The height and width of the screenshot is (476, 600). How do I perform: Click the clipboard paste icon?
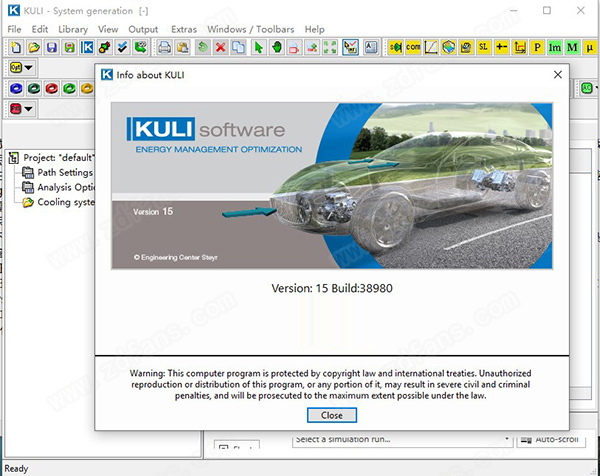tap(183, 47)
